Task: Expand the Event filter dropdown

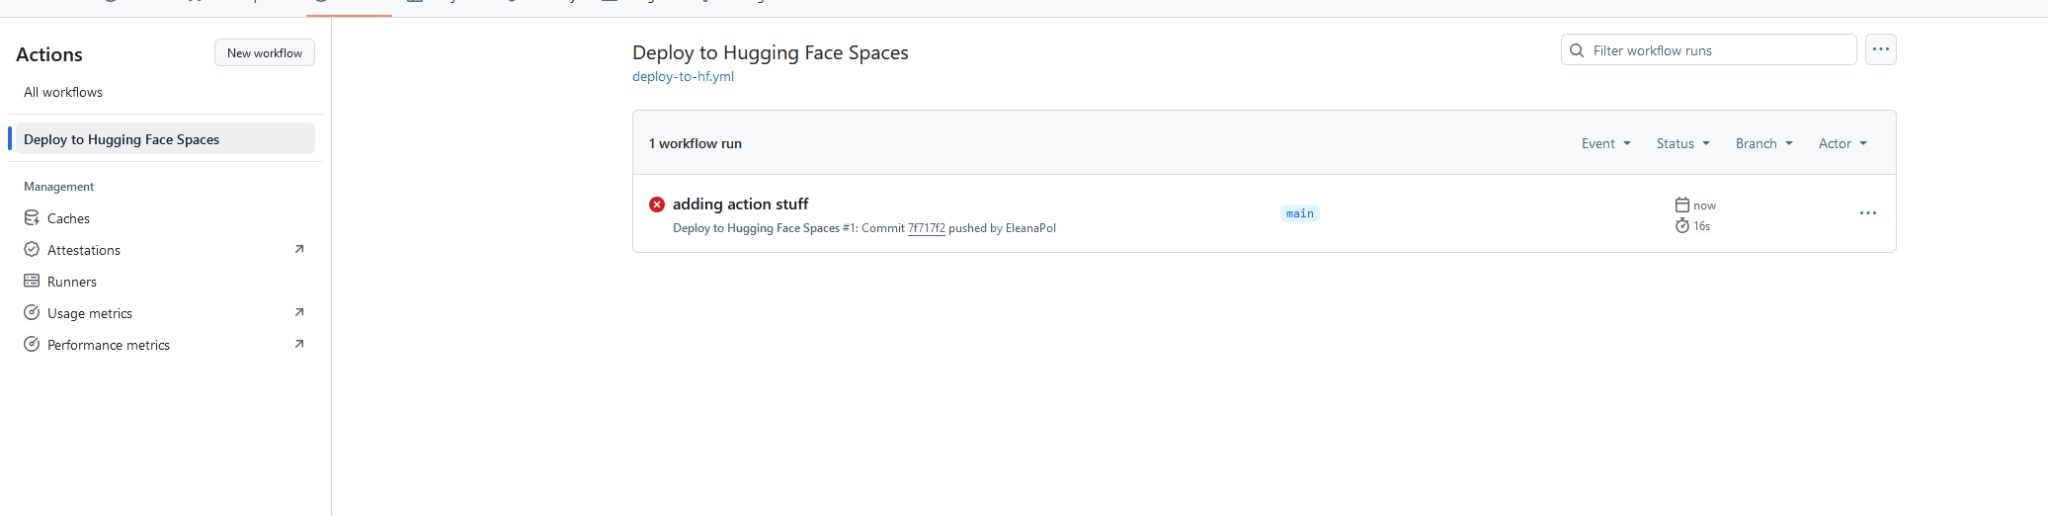Action: click(1606, 143)
